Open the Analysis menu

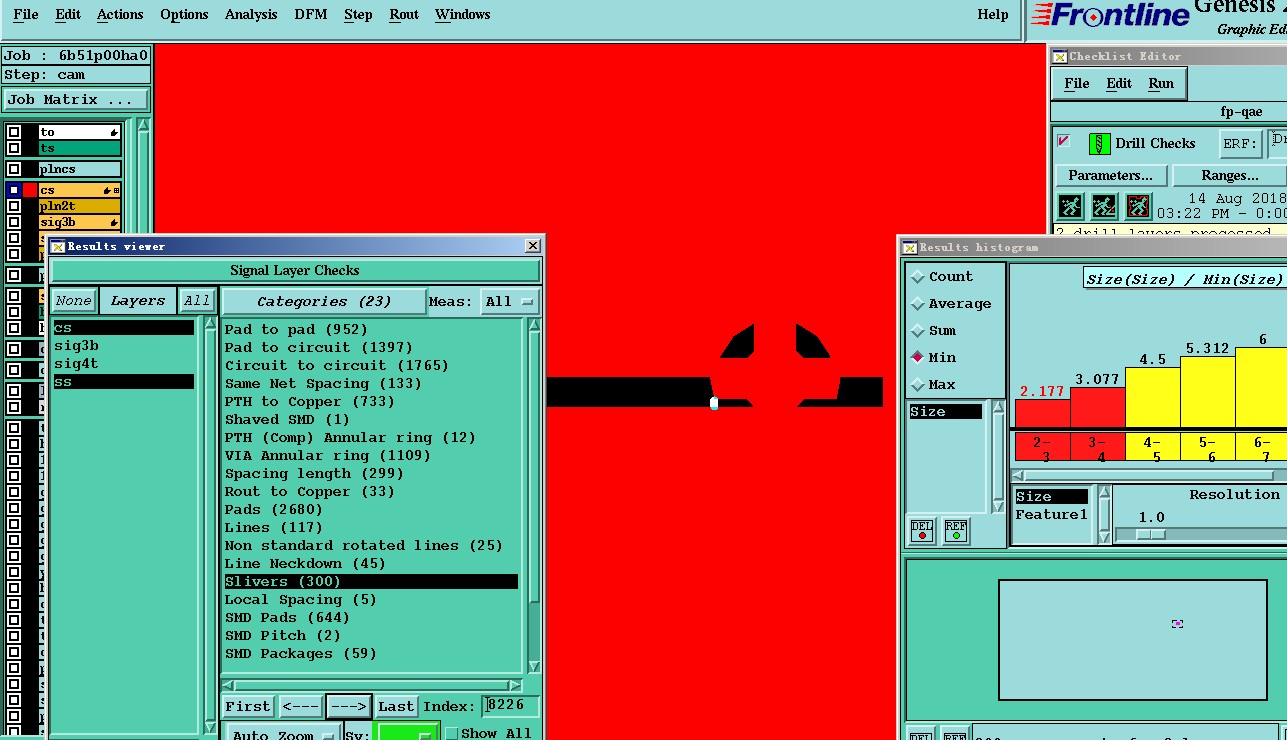pyautogui.click(x=251, y=15)
